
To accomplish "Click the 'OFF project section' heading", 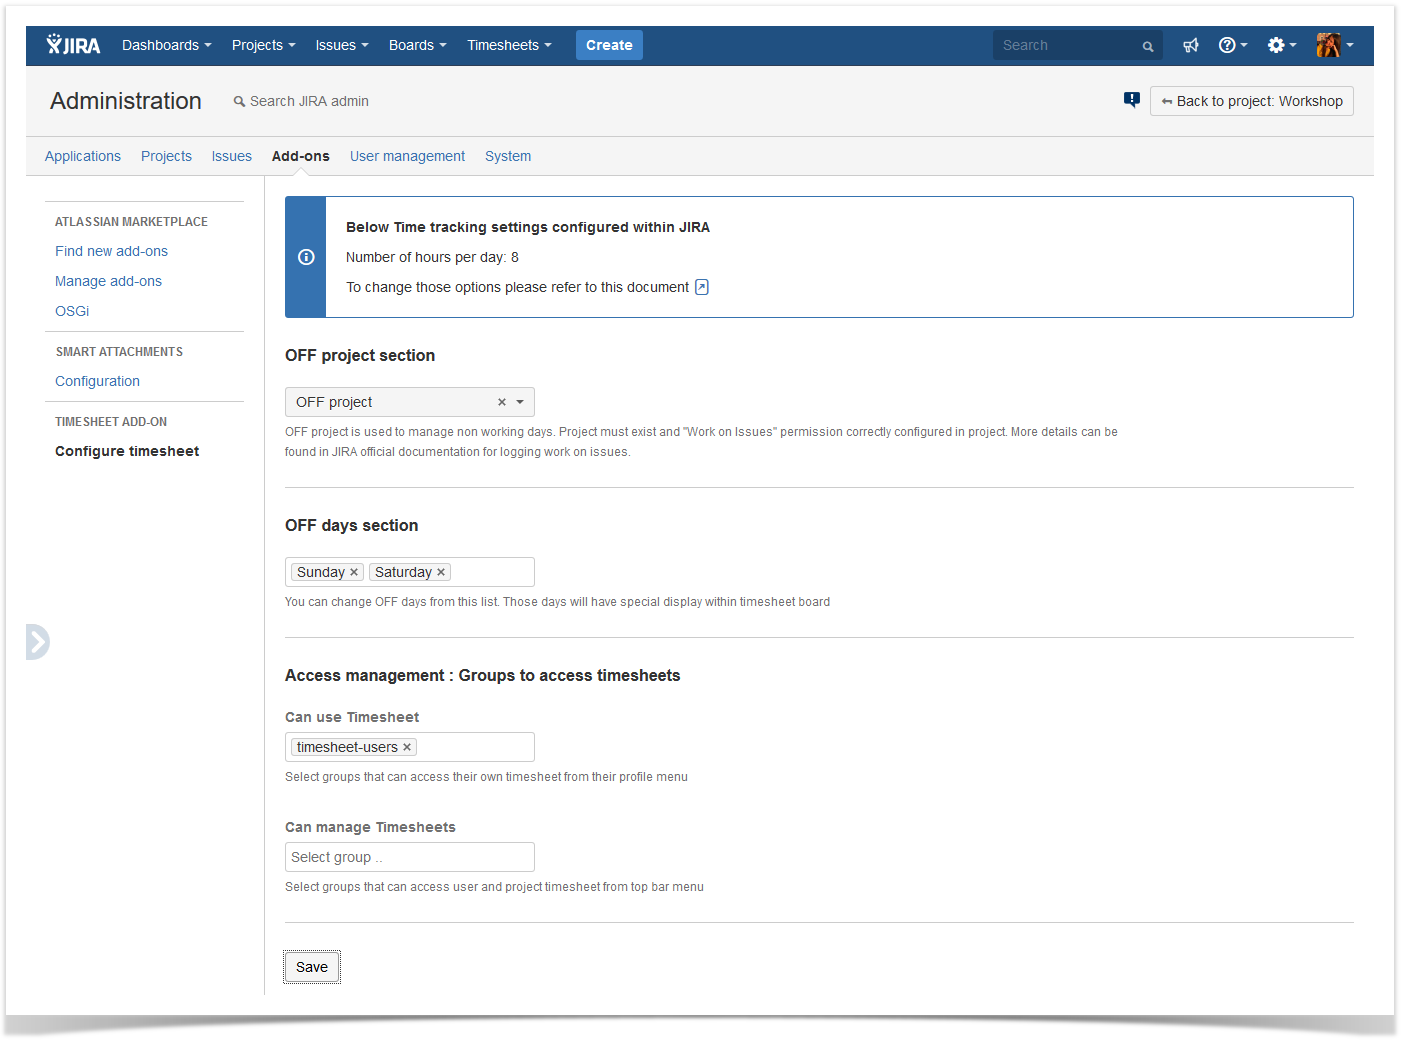I will [360, 355].
